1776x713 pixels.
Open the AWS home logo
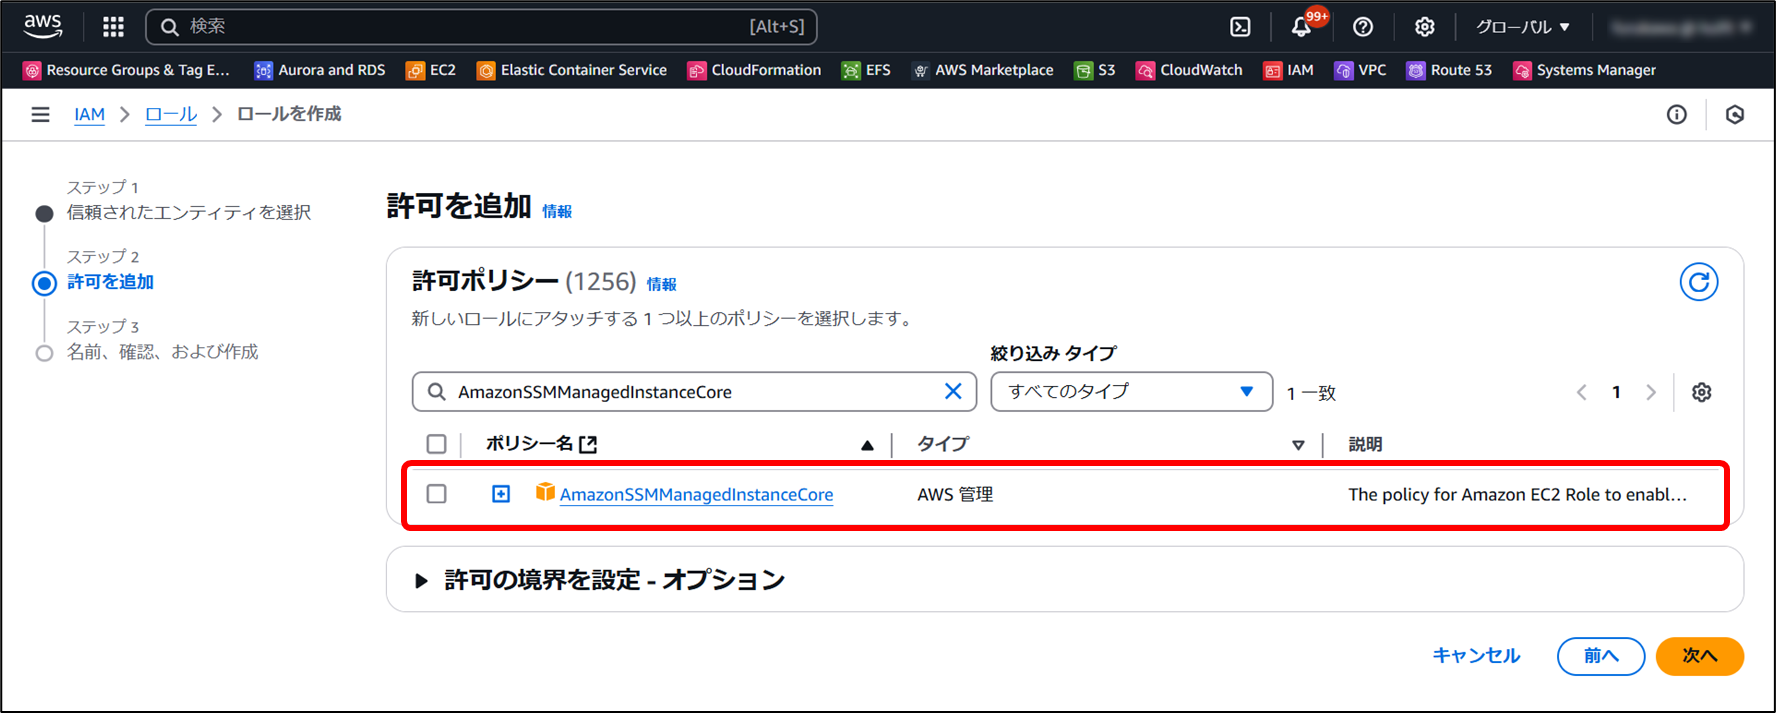point(43,26)
